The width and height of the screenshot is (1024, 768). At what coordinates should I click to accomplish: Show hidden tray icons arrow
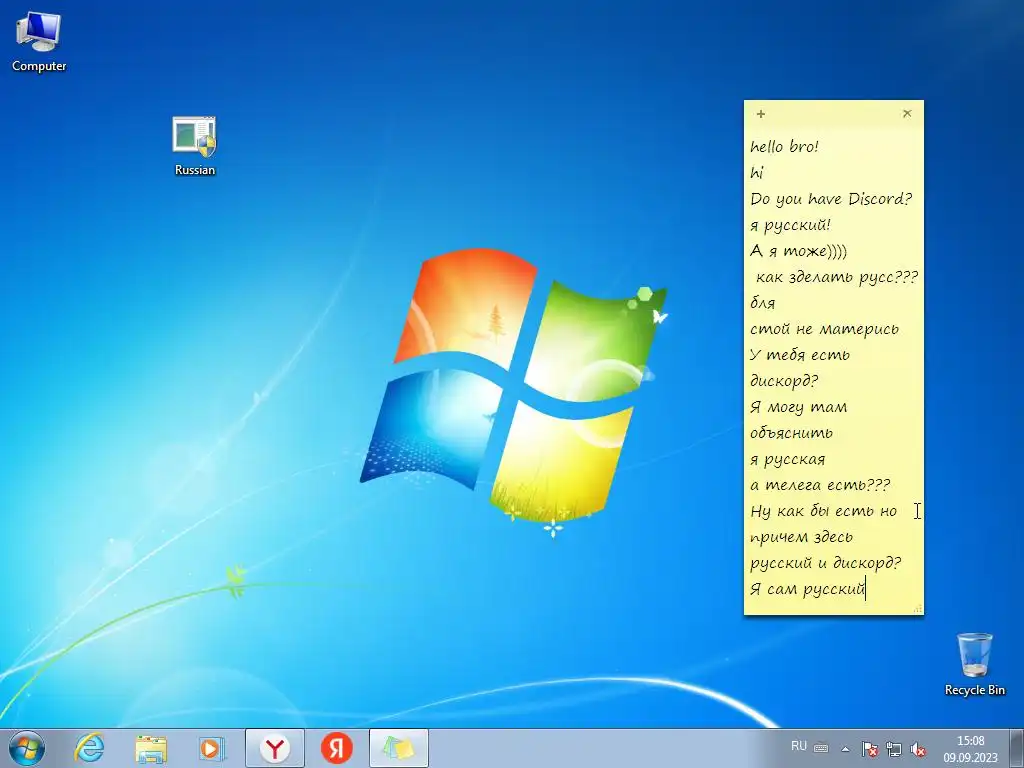pyautogui.click(x=845, y=749)
